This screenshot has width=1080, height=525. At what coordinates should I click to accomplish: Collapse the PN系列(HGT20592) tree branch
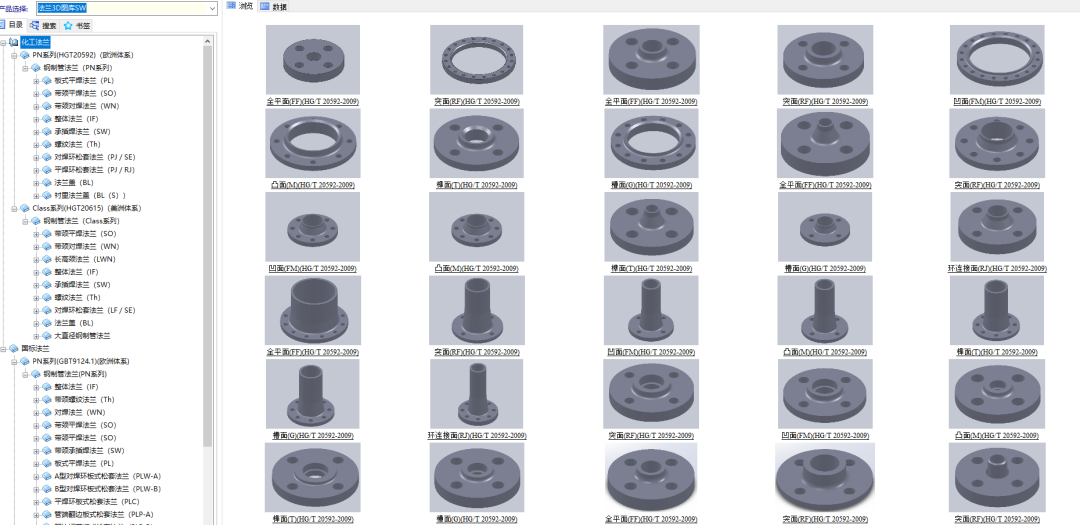point(14,55)
